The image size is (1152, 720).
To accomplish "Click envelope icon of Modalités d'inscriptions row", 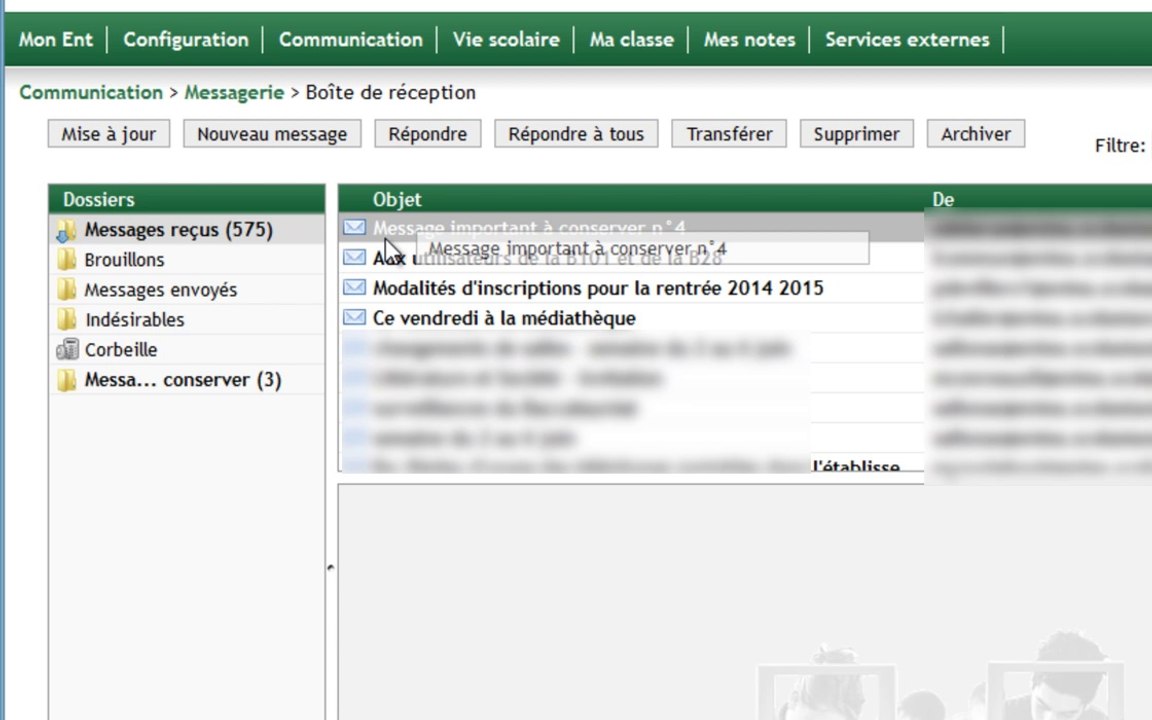I will click(x=354, y=287).
